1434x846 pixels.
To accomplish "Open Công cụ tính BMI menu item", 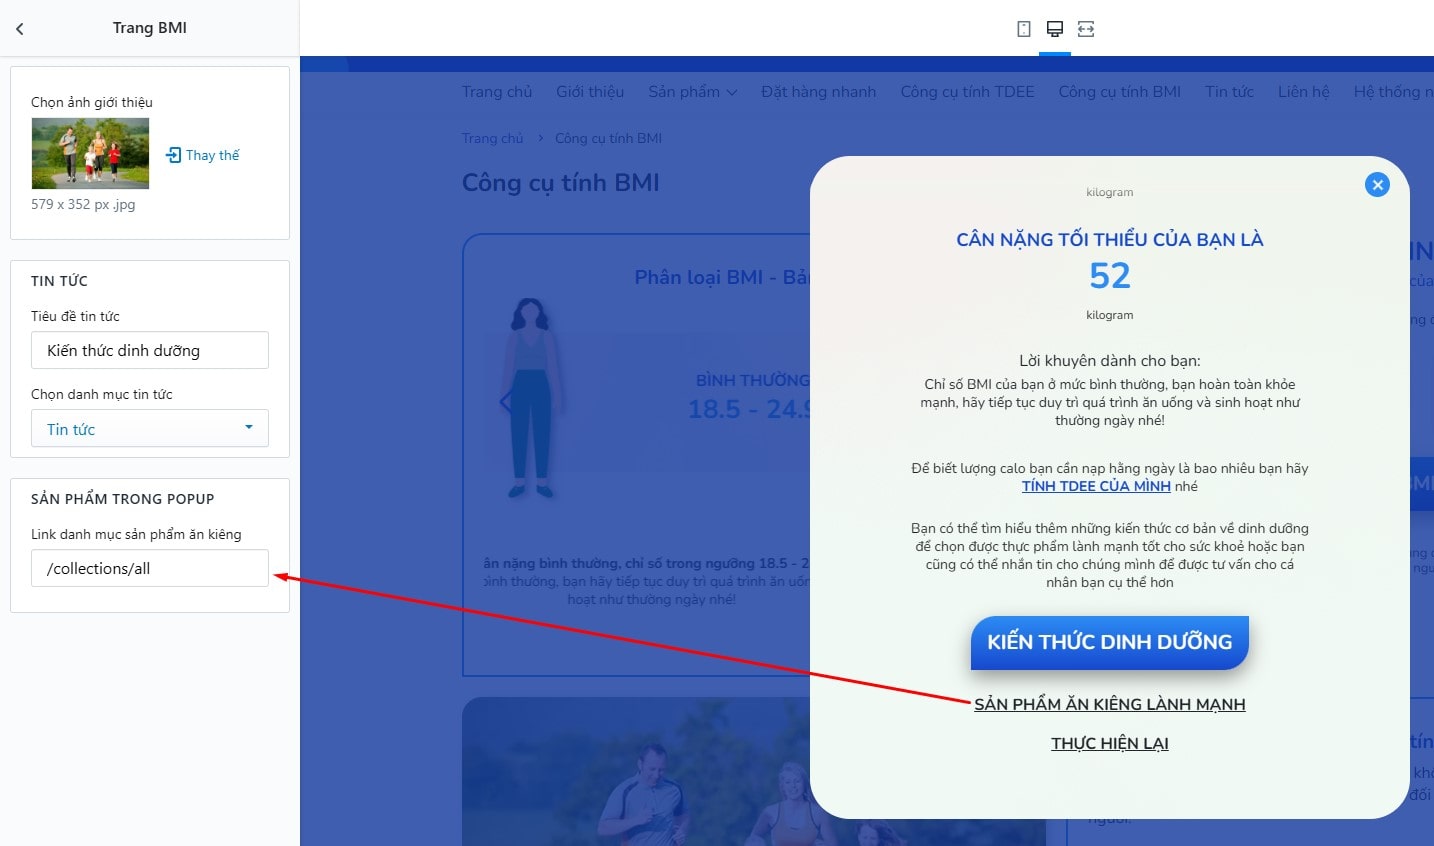I will coord(1120,92).
